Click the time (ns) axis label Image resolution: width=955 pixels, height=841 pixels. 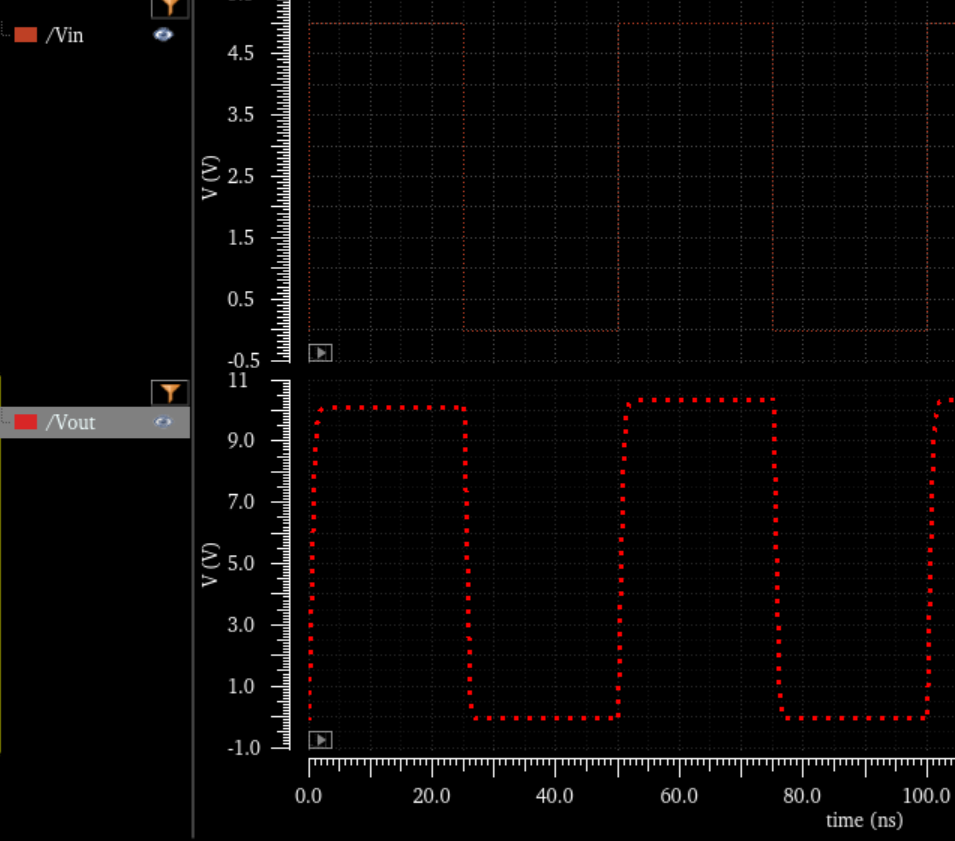(863, 820)
